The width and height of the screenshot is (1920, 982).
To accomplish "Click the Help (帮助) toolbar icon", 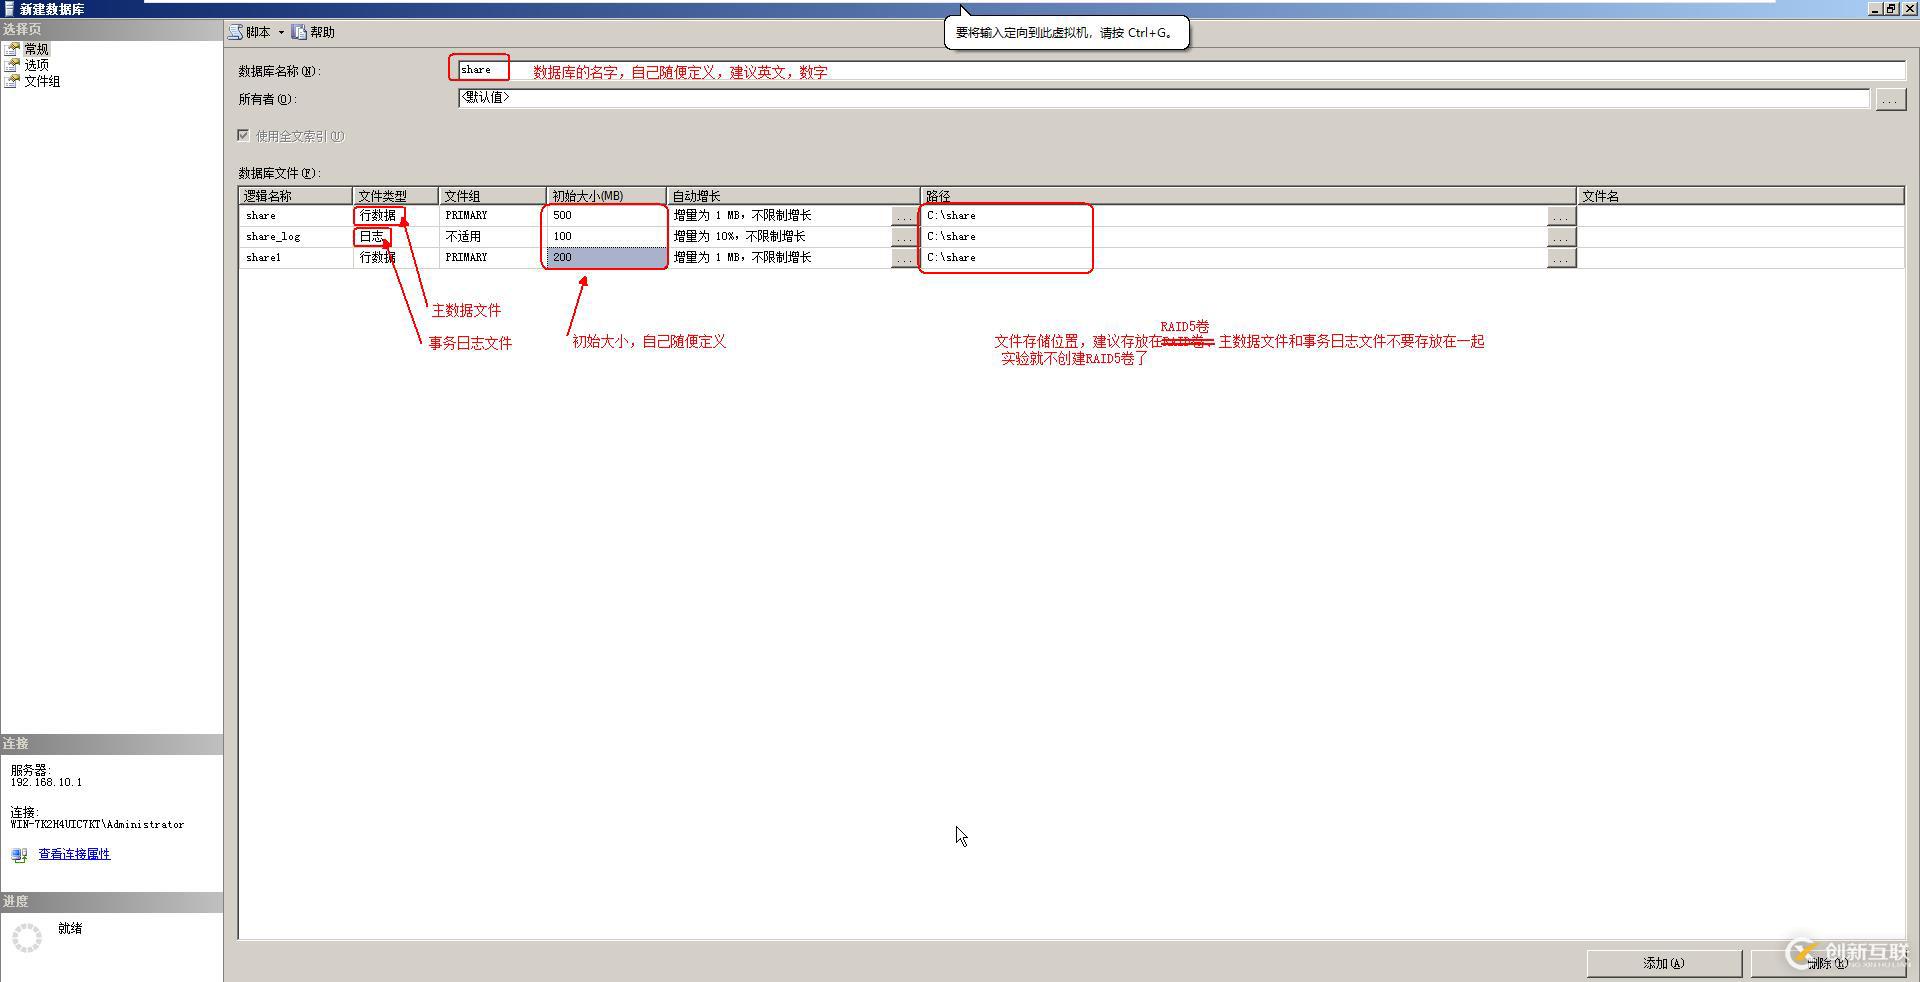I will [299, 32].
